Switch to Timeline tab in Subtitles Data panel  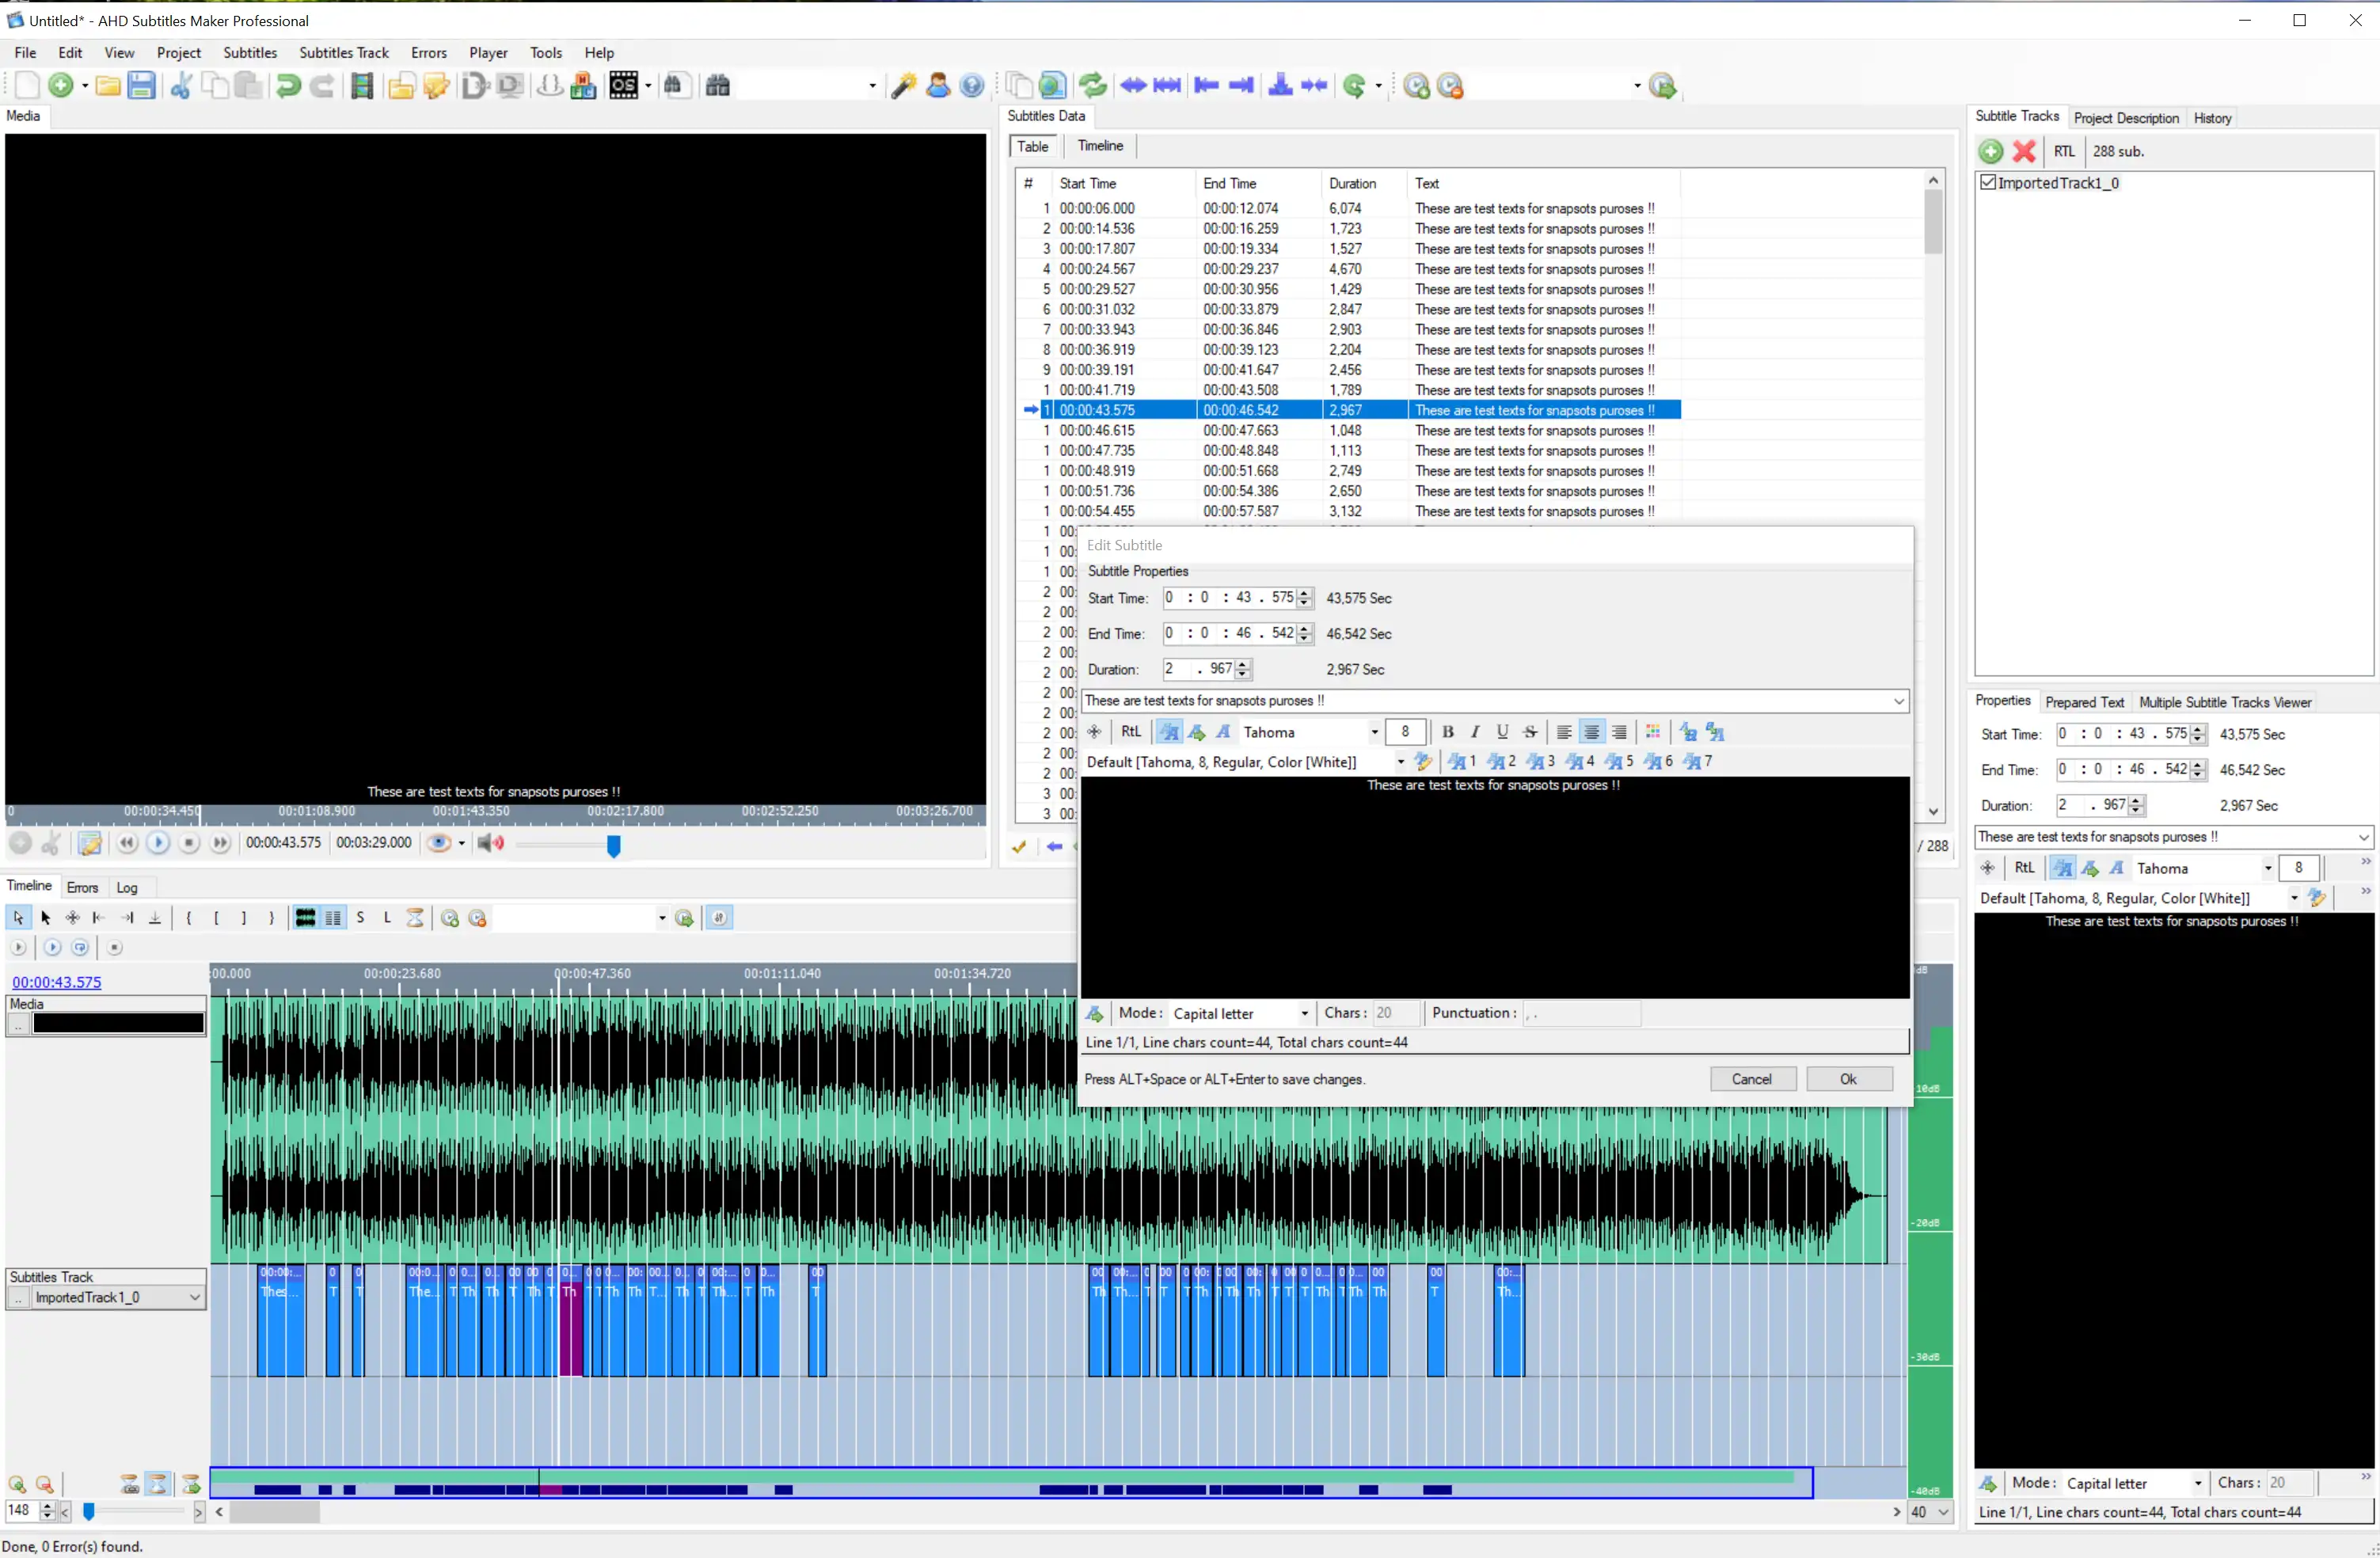1101,146
